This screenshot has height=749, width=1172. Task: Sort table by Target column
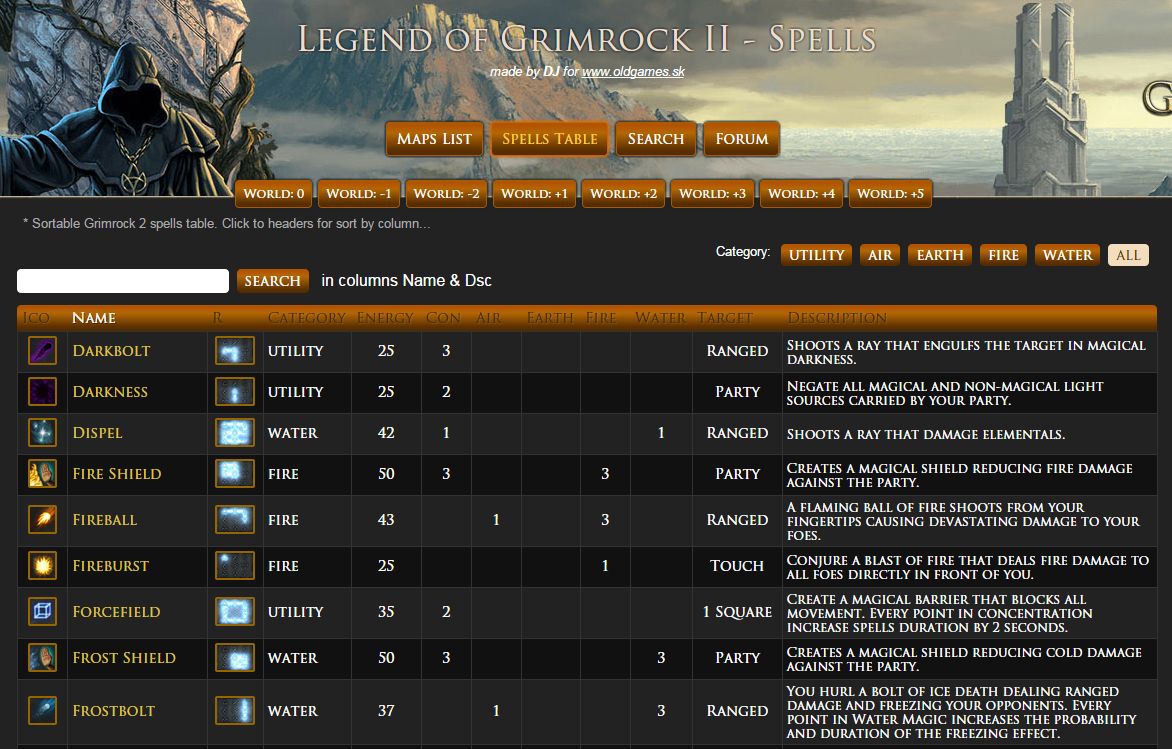click(724, 318)
